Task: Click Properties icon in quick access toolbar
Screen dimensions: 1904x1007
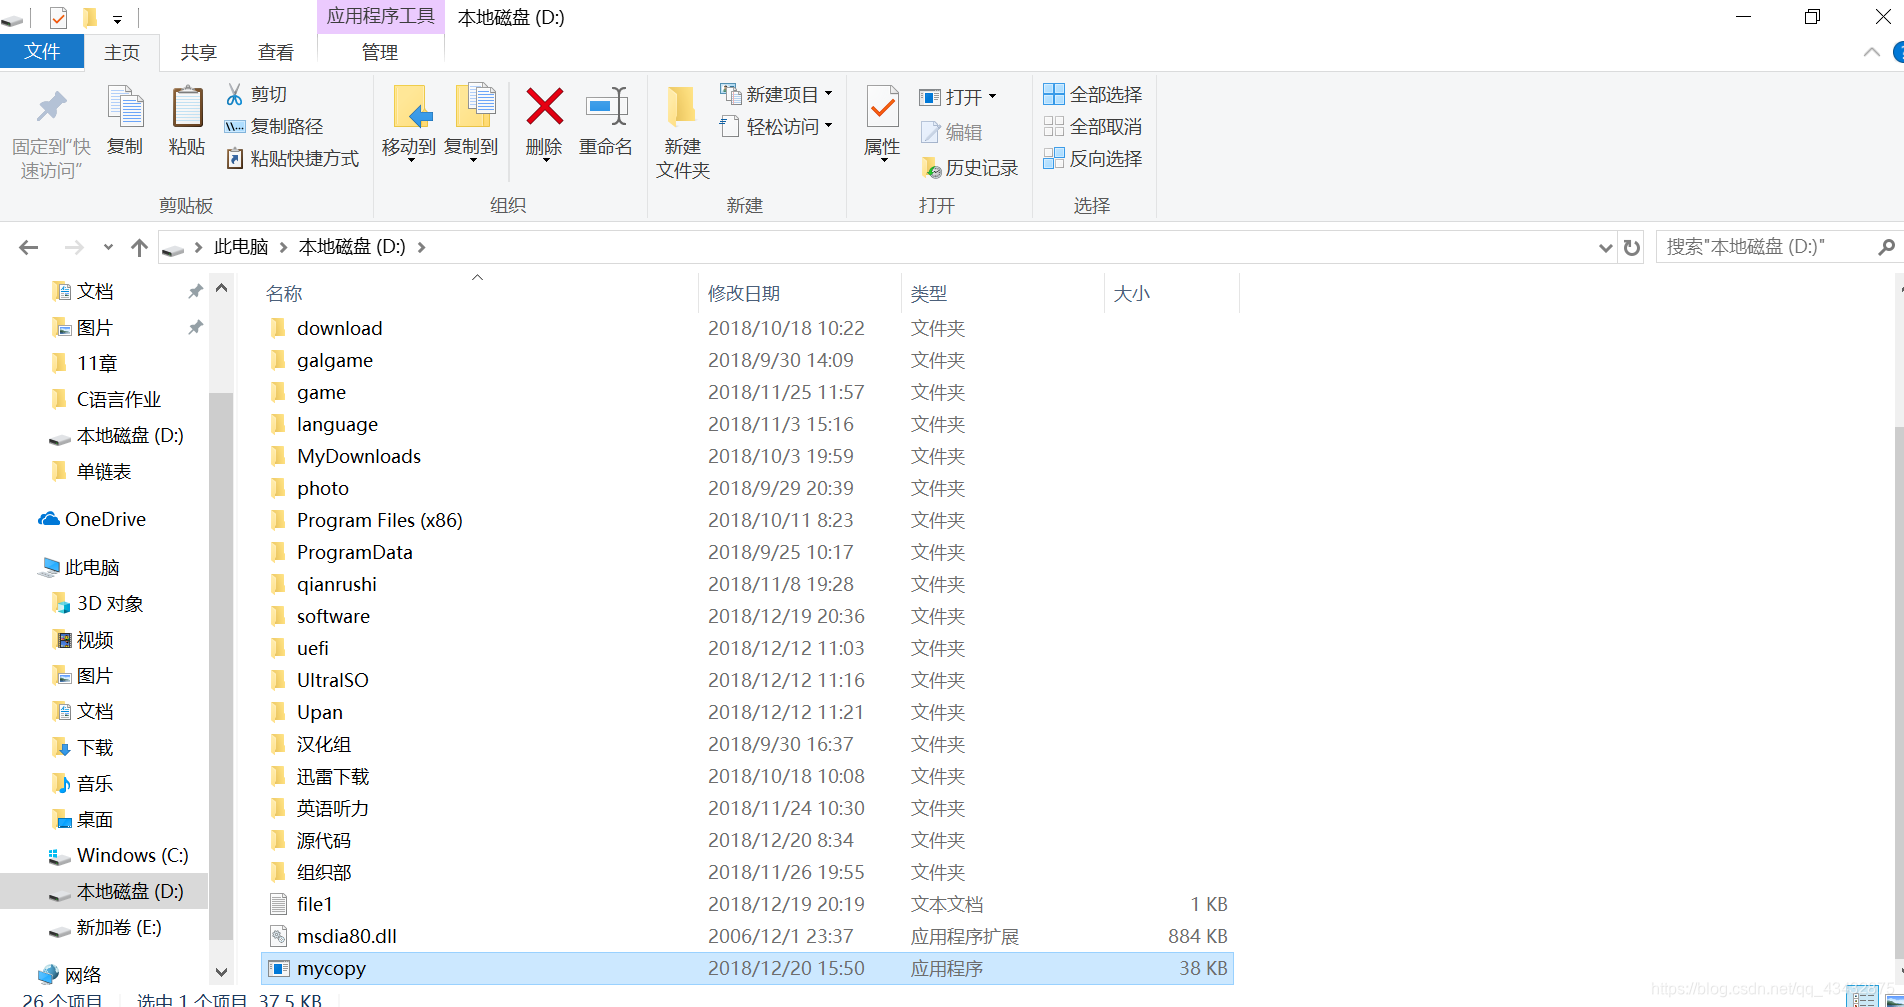Action: (58, 17)
